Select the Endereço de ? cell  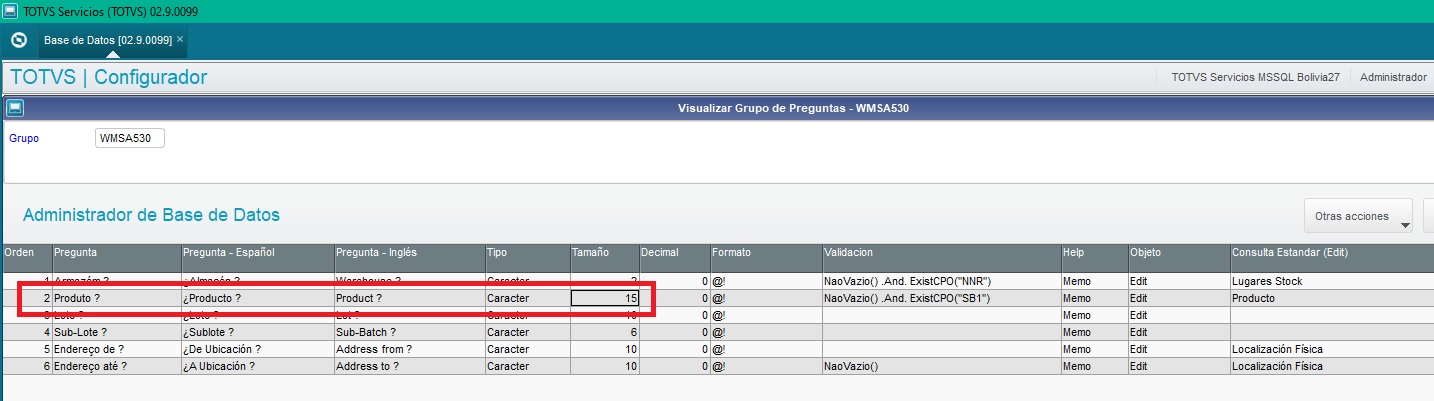pyautogui.click(x=116, y=349)
